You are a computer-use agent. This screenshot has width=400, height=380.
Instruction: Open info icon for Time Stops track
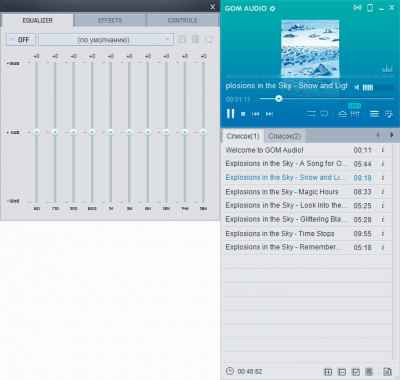(x=383, y=233)
